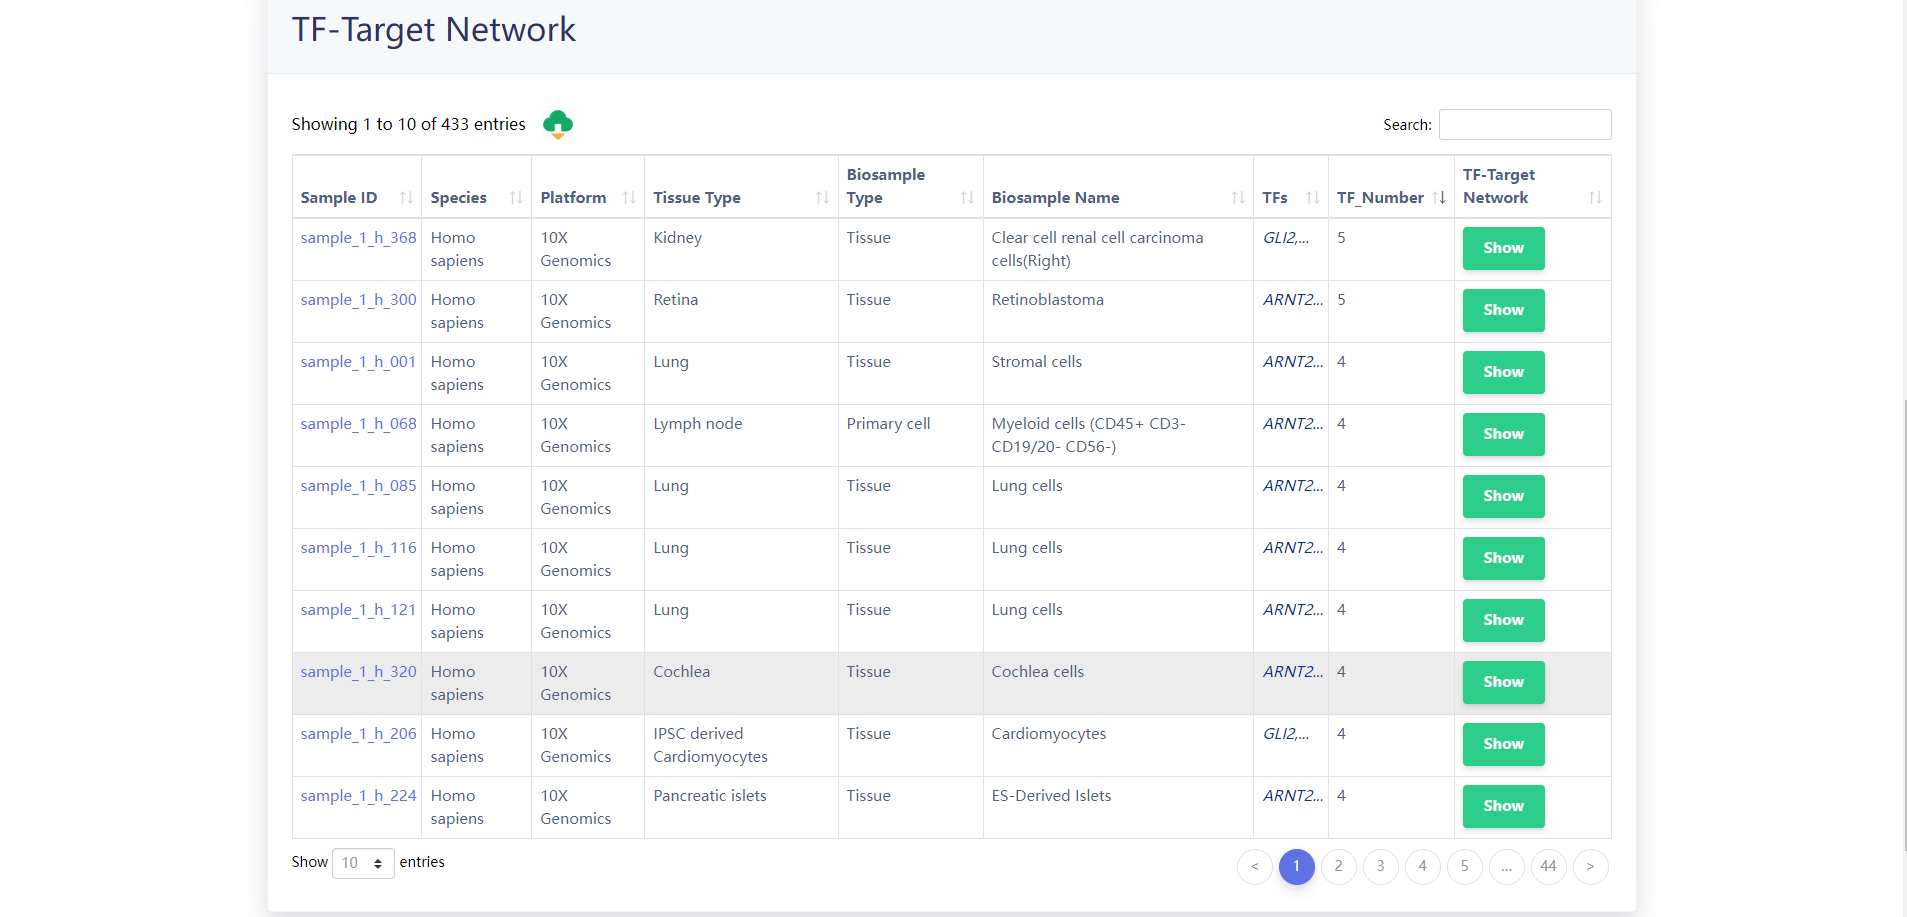The width and height of the screenshot is (1907, 917).
Task: Show network for Retinoblastoma row
Action: (x=1503, y=310)
